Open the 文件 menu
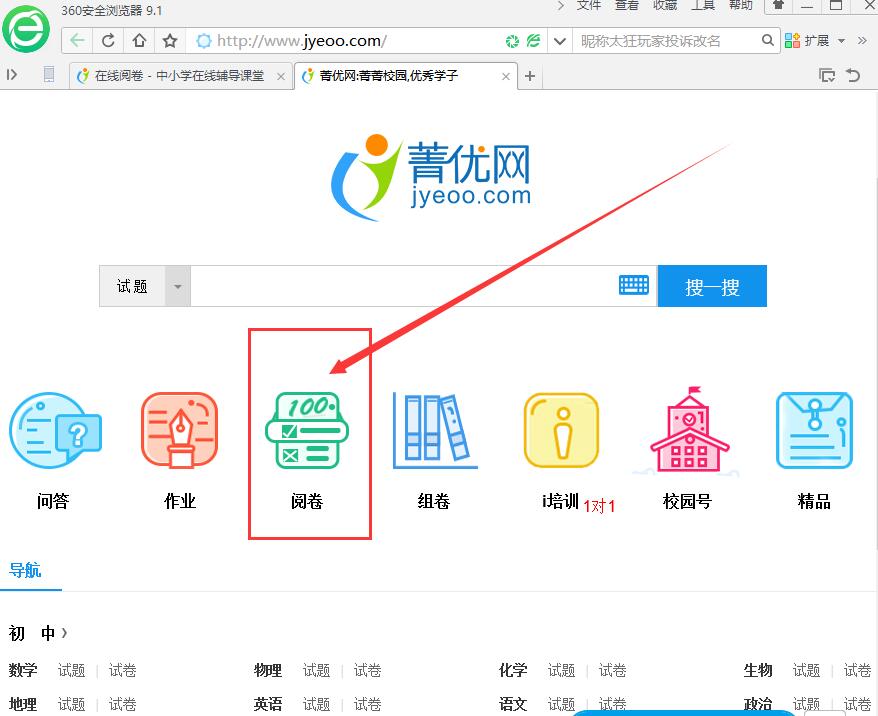The width and height of the screenshot is (878, 716). click(x=589, y=6)
